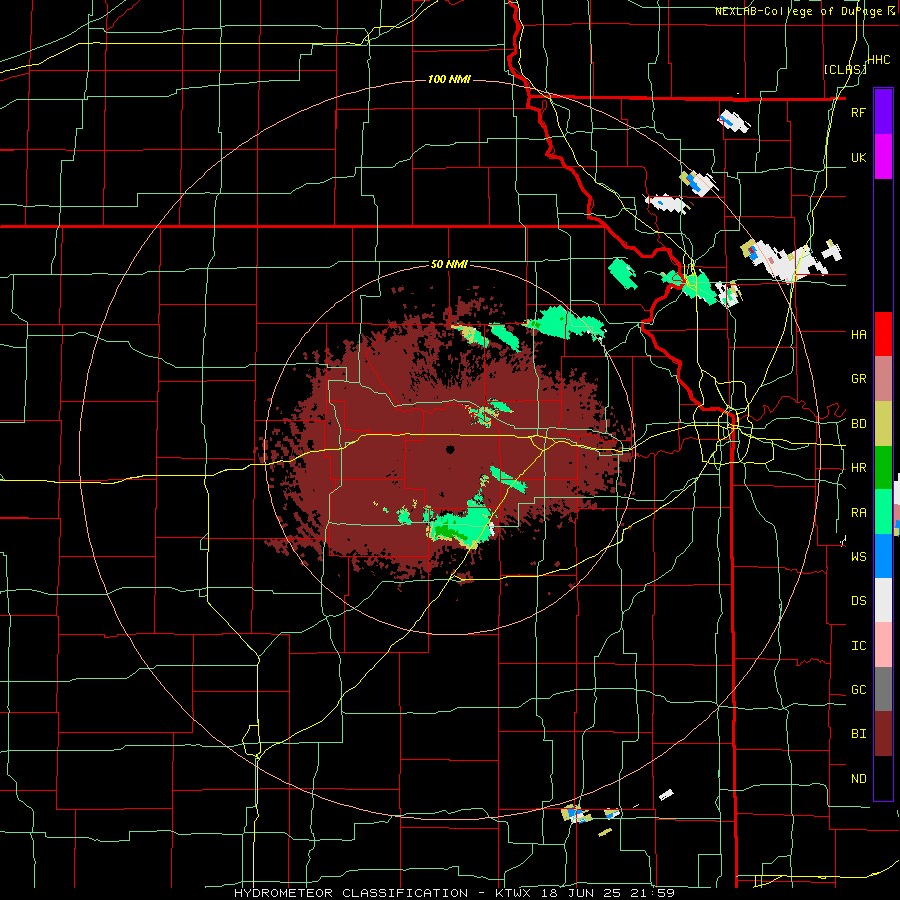Click the WS legend label
This screenshot has width=900, height=900.
(x=859, y=556)
